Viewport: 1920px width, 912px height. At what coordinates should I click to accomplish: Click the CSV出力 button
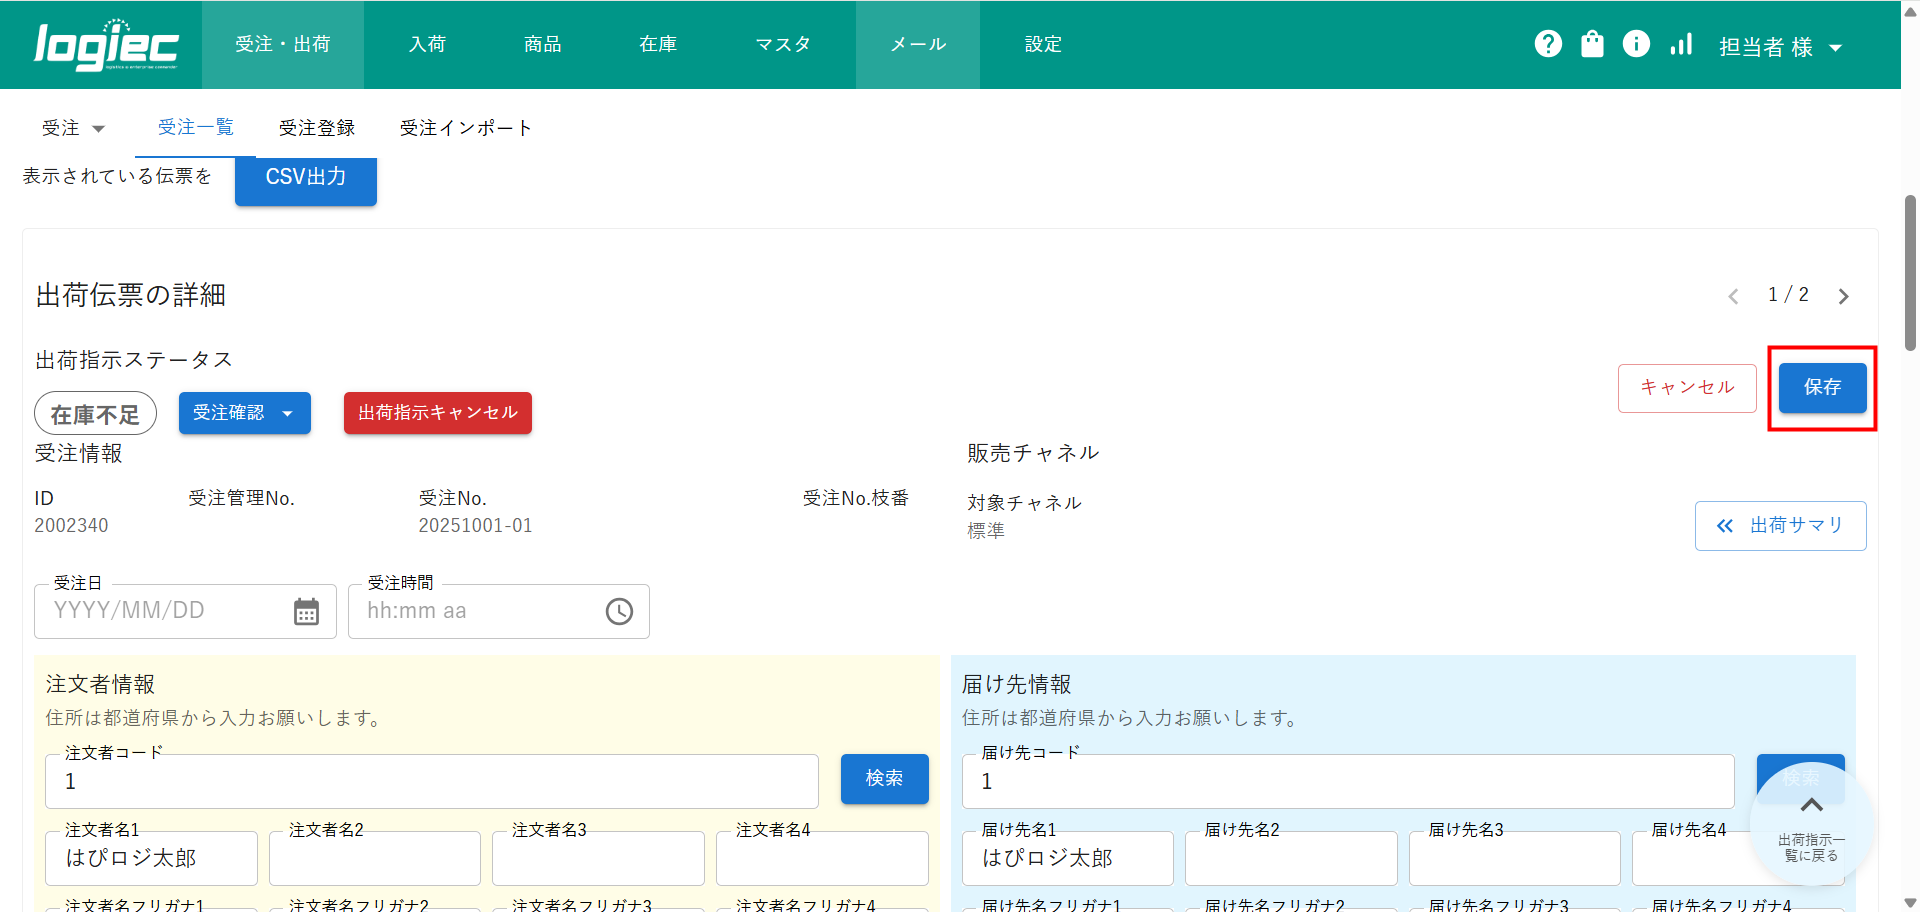click(x=305, y=178)
